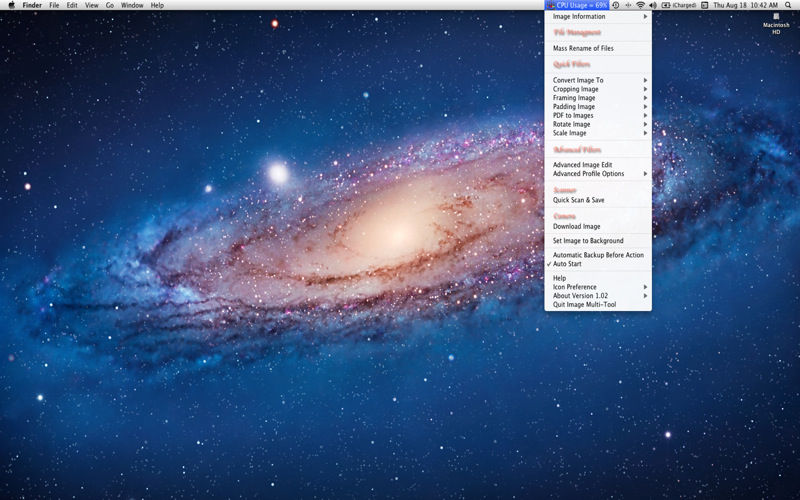800x500 pixels.
Task: Open the Time Machine menu bar icon
Action: pyautogui.click(x=616, y=5)
